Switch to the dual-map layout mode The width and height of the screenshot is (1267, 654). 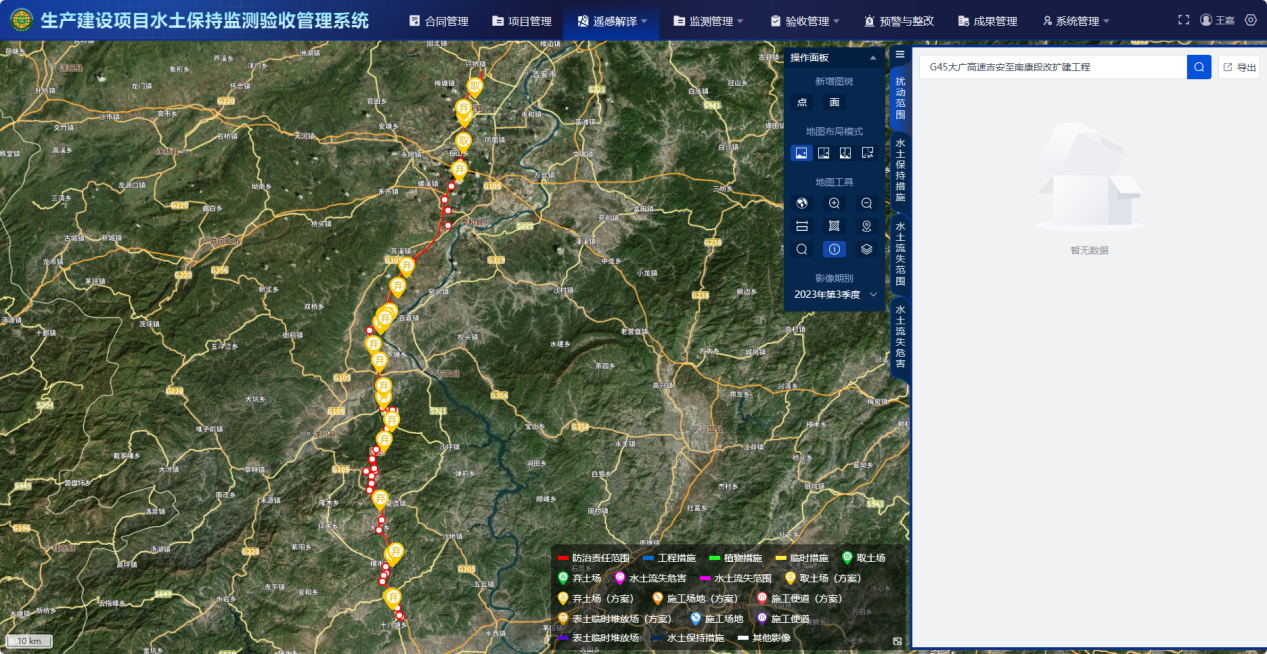[x=823, y=152]
